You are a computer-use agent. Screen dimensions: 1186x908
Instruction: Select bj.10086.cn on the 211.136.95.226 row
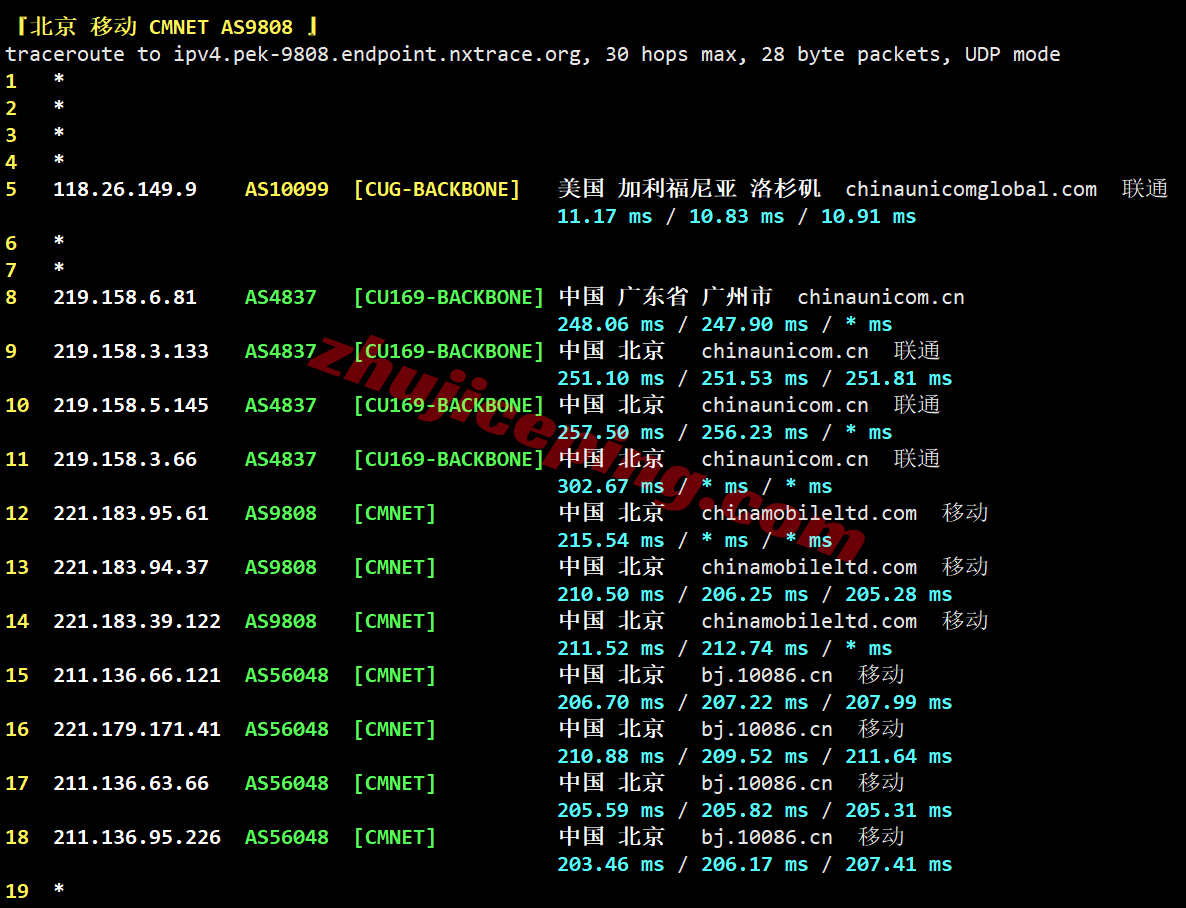coord(767,838)
